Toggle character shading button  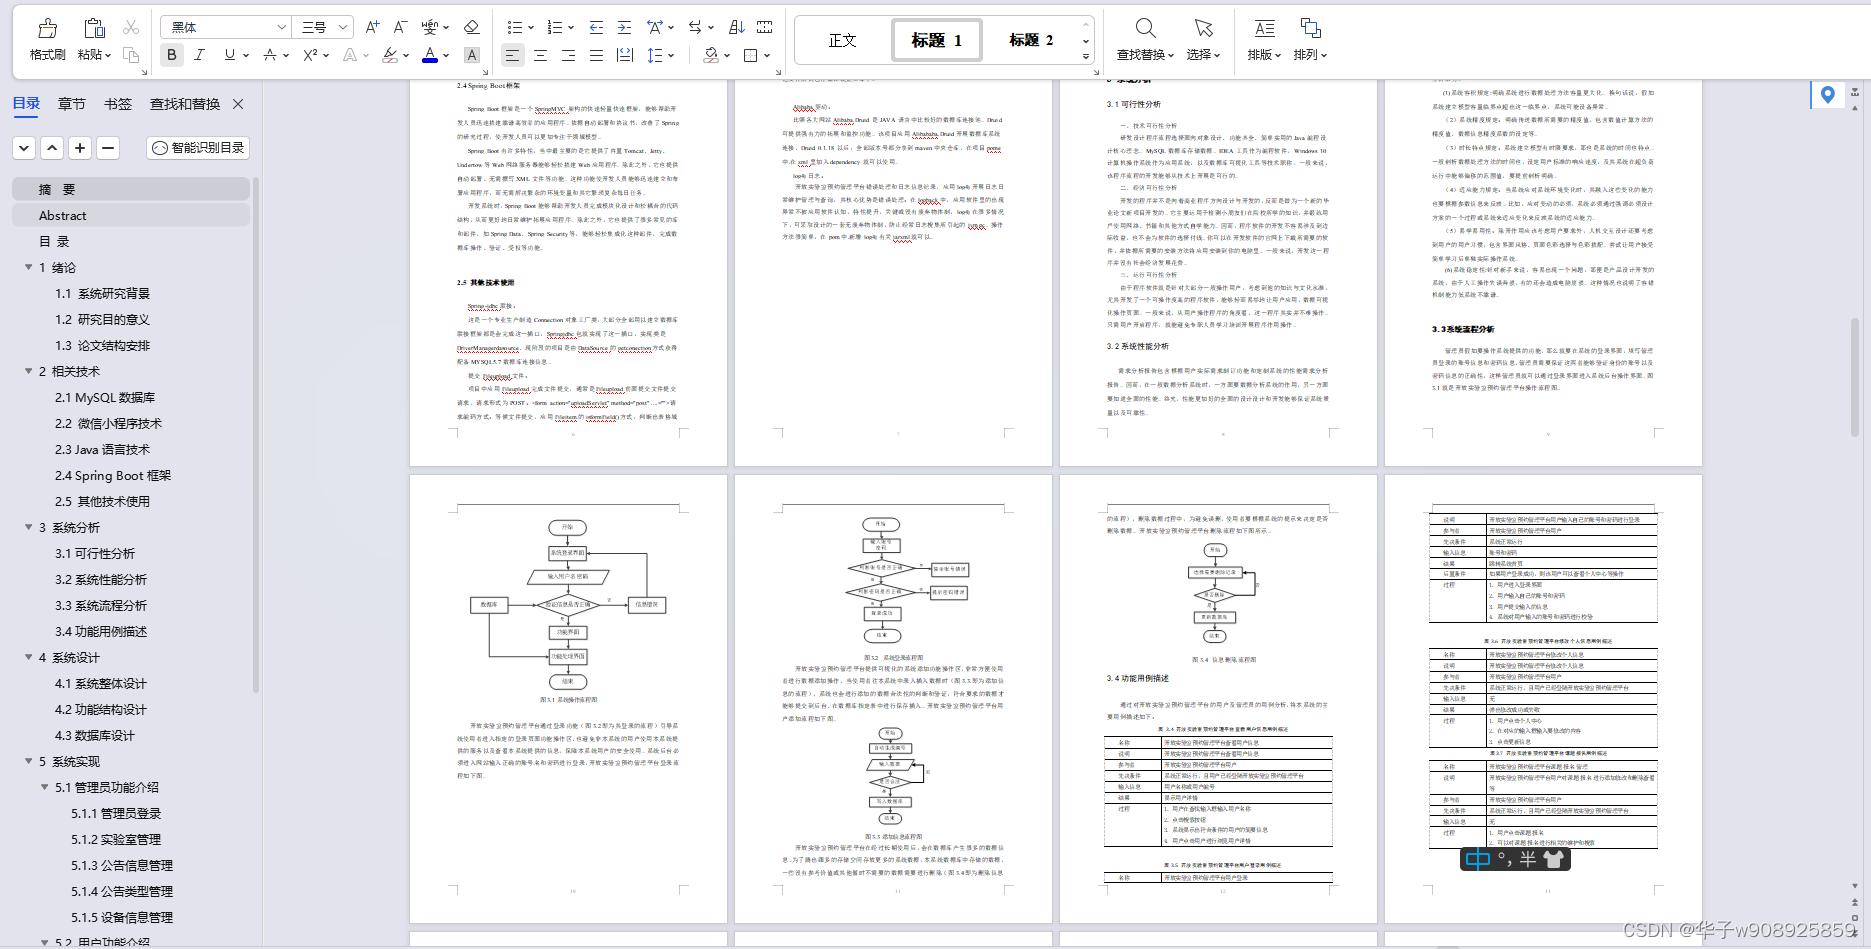click(x=472, y=55)
